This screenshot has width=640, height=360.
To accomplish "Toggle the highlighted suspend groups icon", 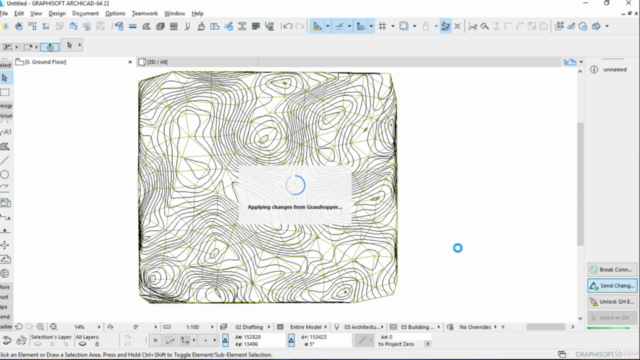I will tap(446, 26).
